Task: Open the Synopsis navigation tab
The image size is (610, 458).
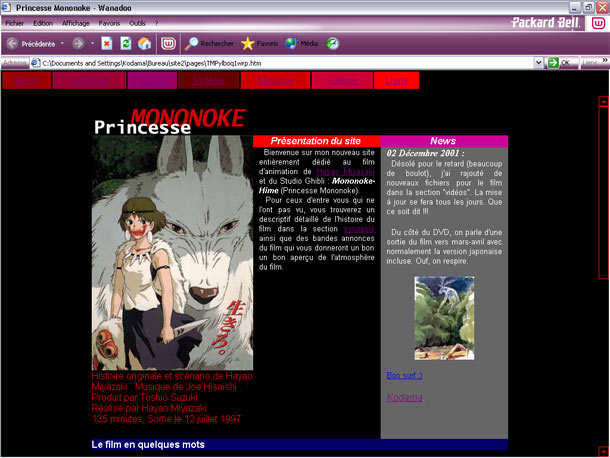Action: pyautogui.click(x=89, y=81)
